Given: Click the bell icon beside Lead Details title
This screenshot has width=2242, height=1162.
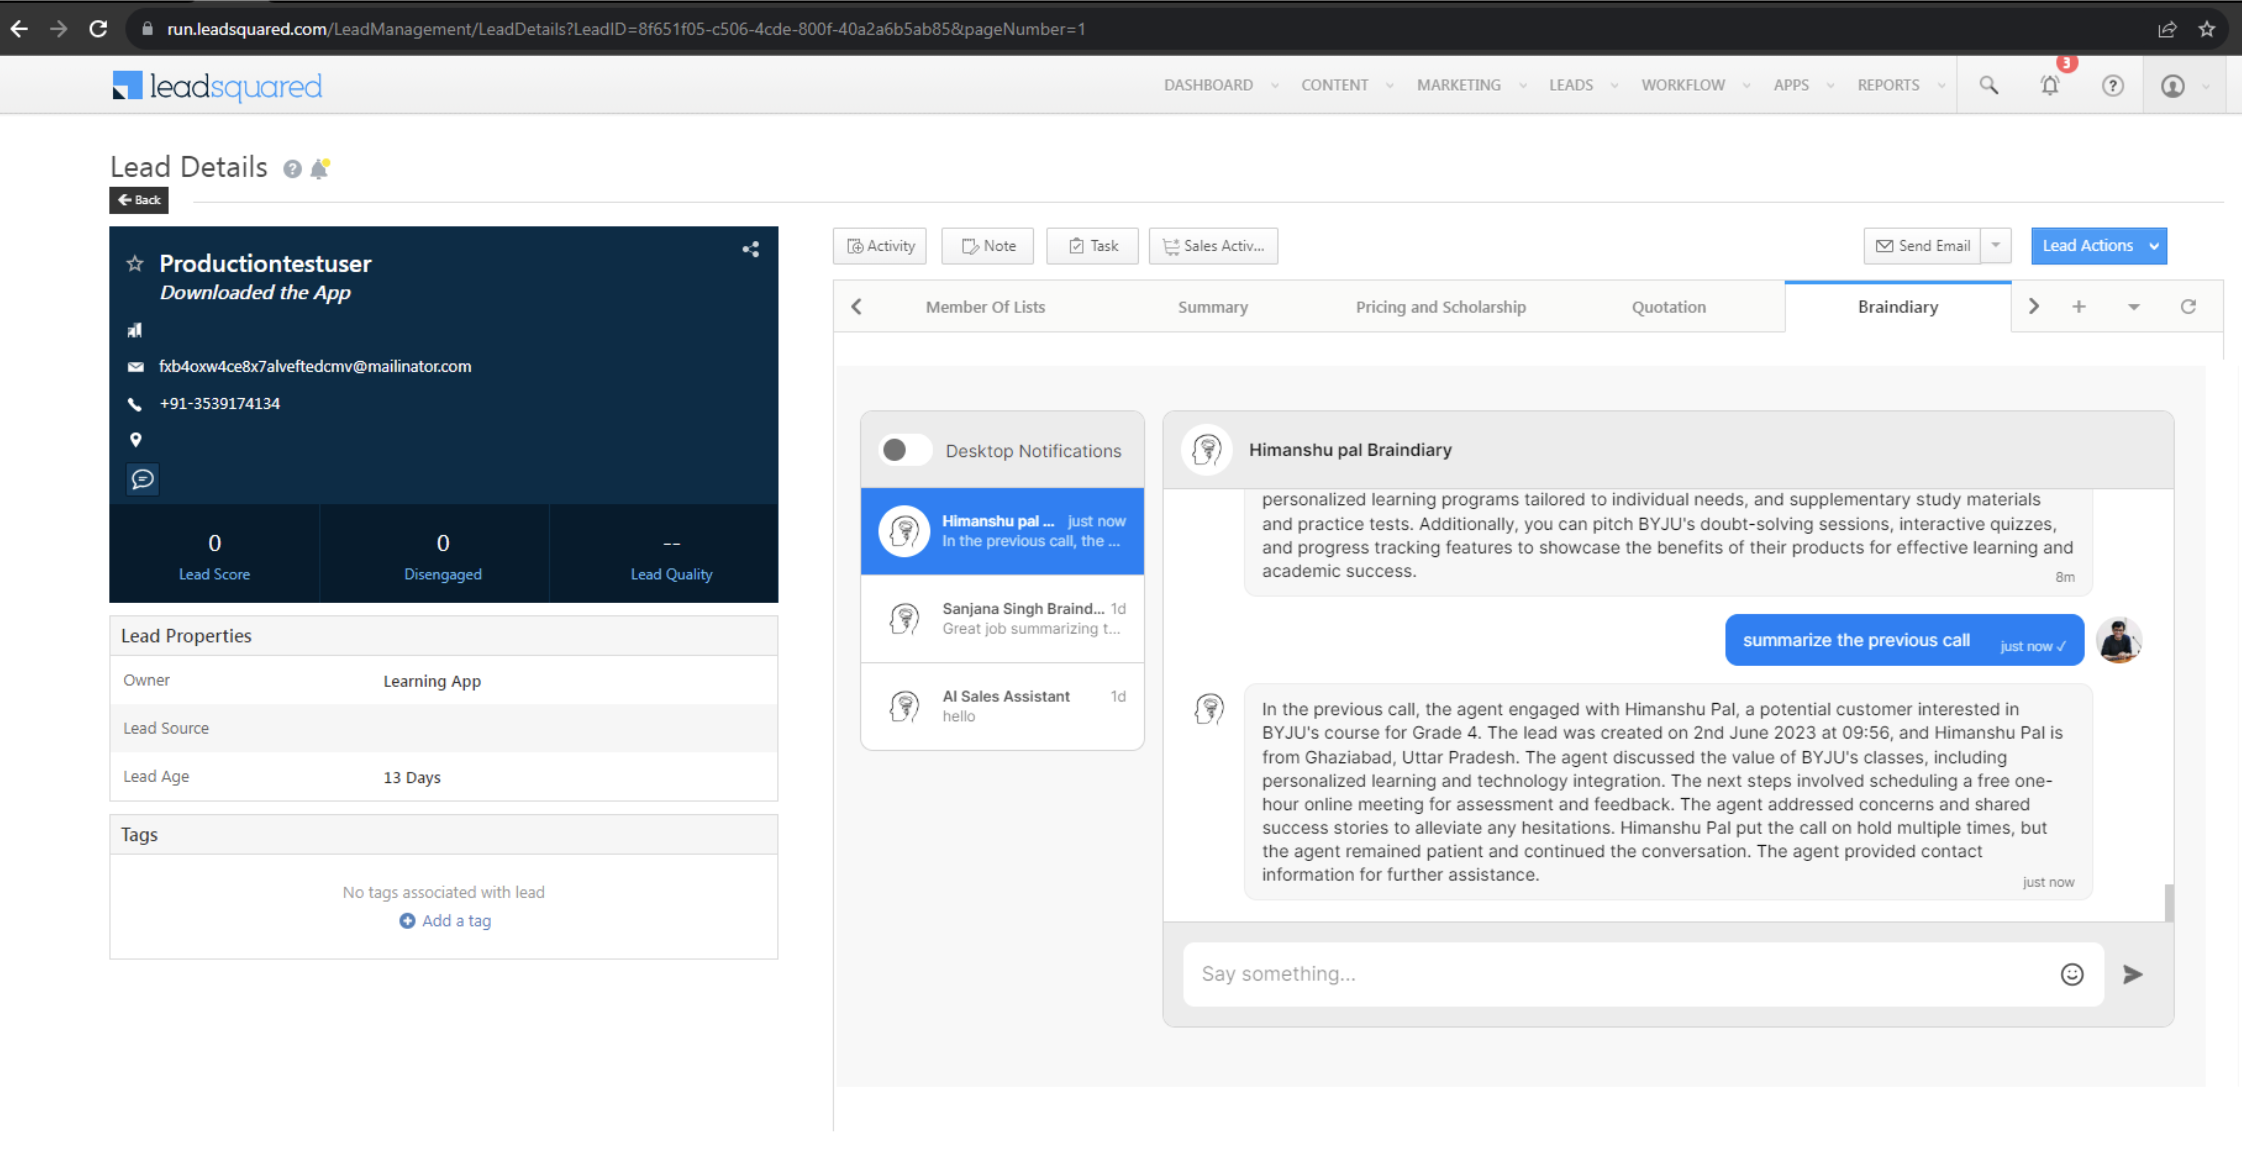Looking at the screenshot, I should pos(320,168).
